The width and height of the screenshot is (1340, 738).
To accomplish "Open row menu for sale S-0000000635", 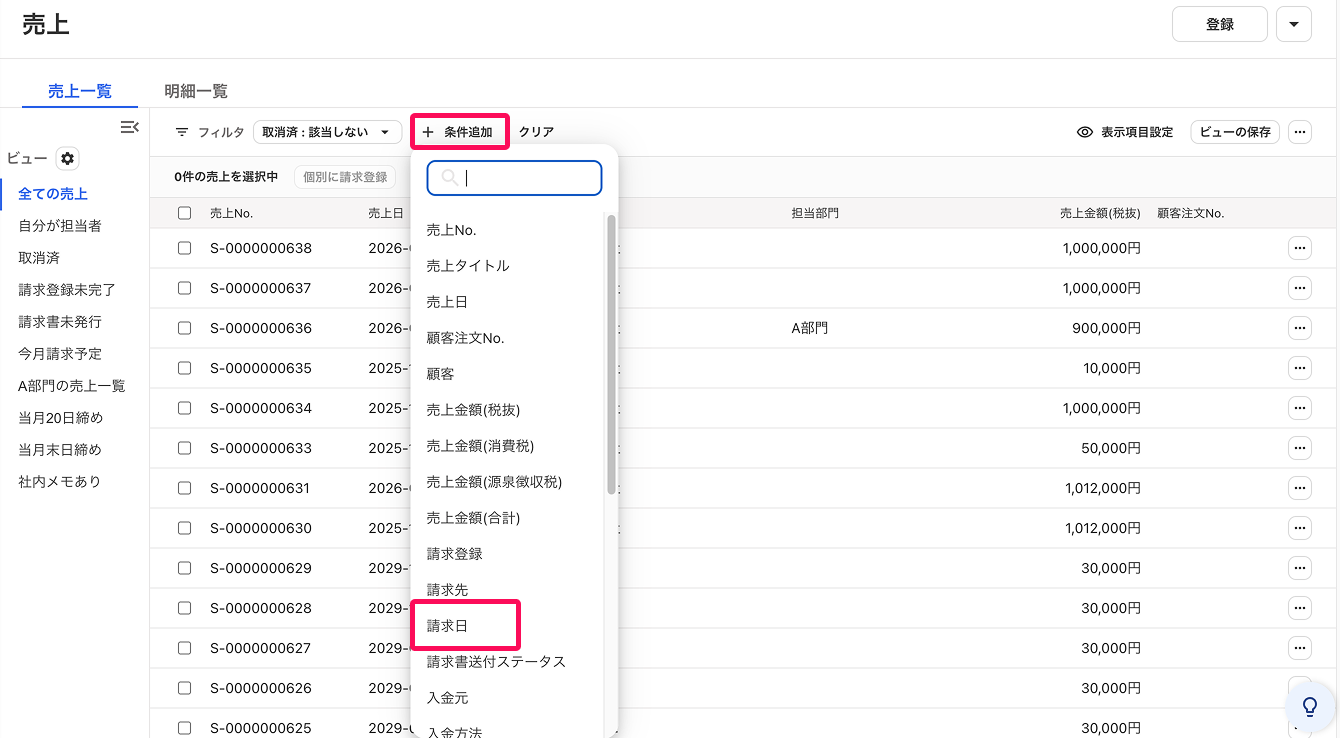I will (1299, 368).
